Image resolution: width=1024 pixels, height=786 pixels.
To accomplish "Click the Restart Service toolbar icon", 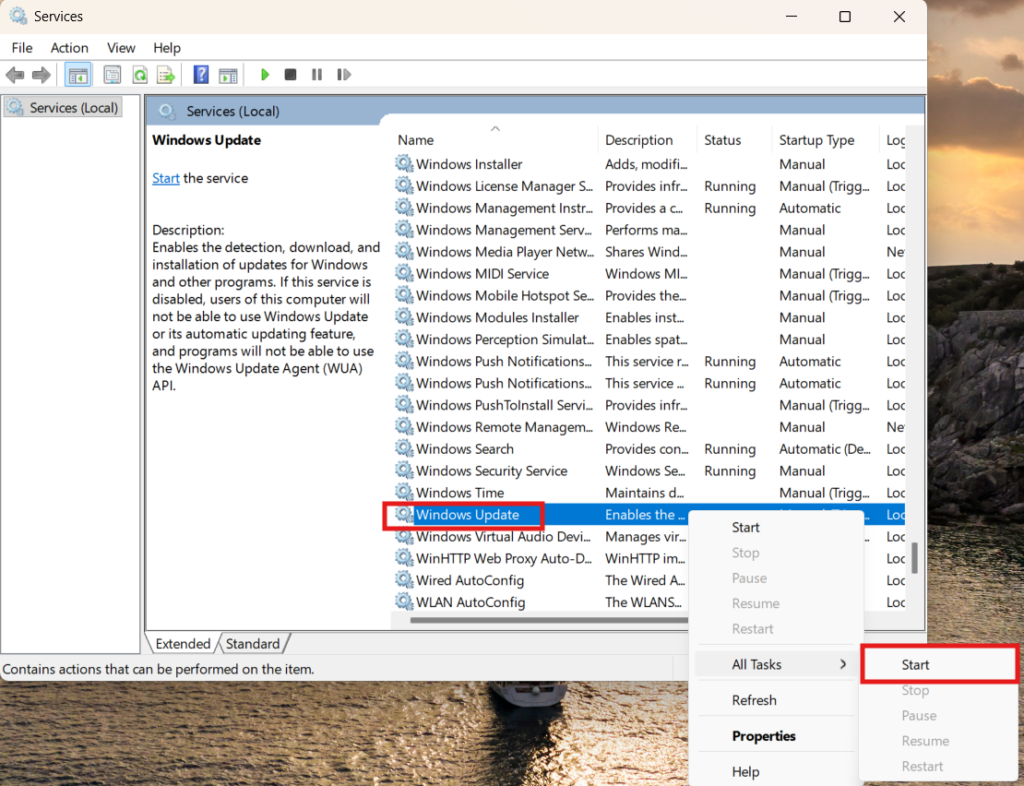I will click(344, 74).
